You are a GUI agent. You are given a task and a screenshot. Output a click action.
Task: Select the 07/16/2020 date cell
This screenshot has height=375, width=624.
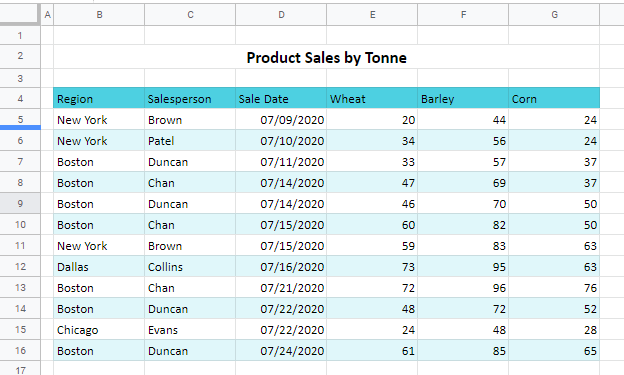click(x=281, y=266)
